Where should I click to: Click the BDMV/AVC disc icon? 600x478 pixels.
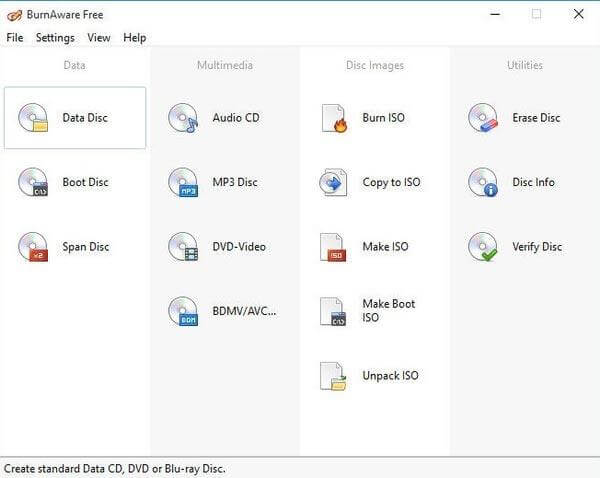coord(183,311)
